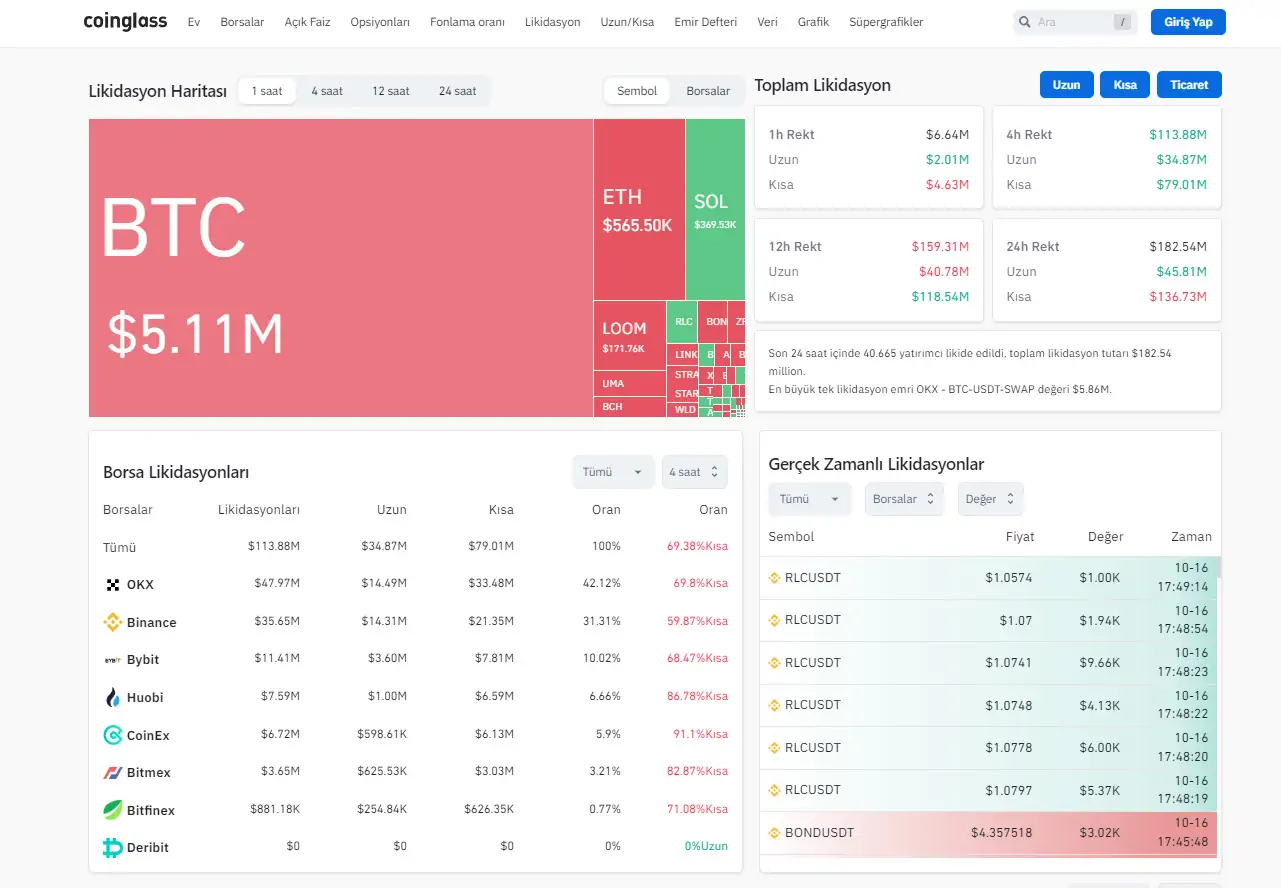This screenshot has width=1281, height=888.
Task: Open the Açık Faiz menu
Action: (x=307, y=22)
